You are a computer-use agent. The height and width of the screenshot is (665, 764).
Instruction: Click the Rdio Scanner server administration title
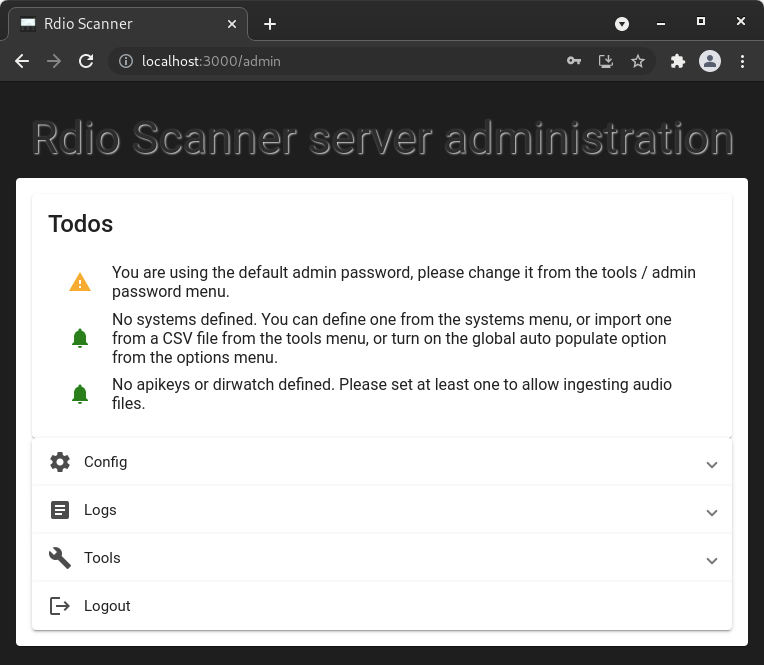382,138
